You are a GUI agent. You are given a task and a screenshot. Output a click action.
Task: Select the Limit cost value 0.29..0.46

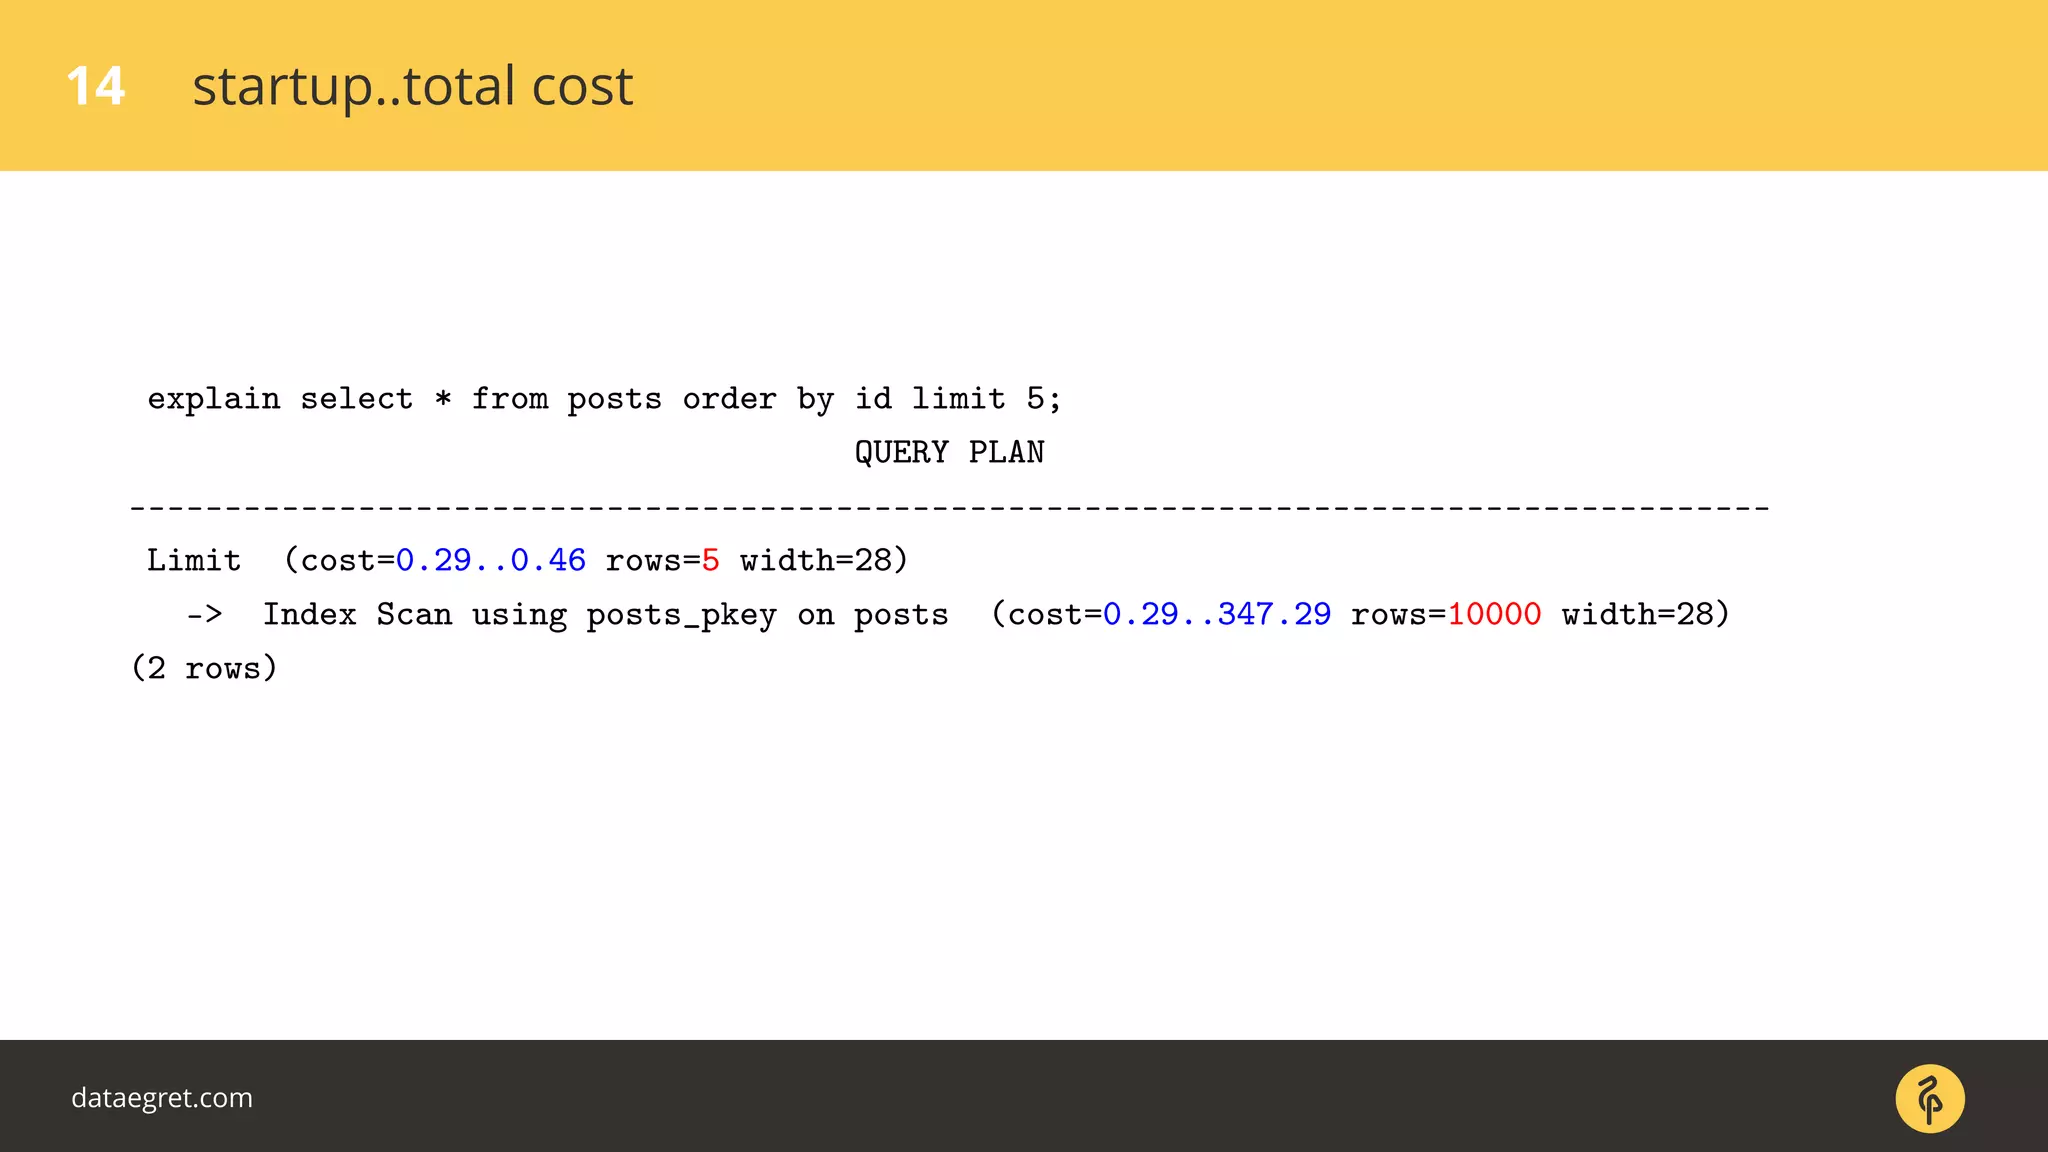(x=491, y=560)
